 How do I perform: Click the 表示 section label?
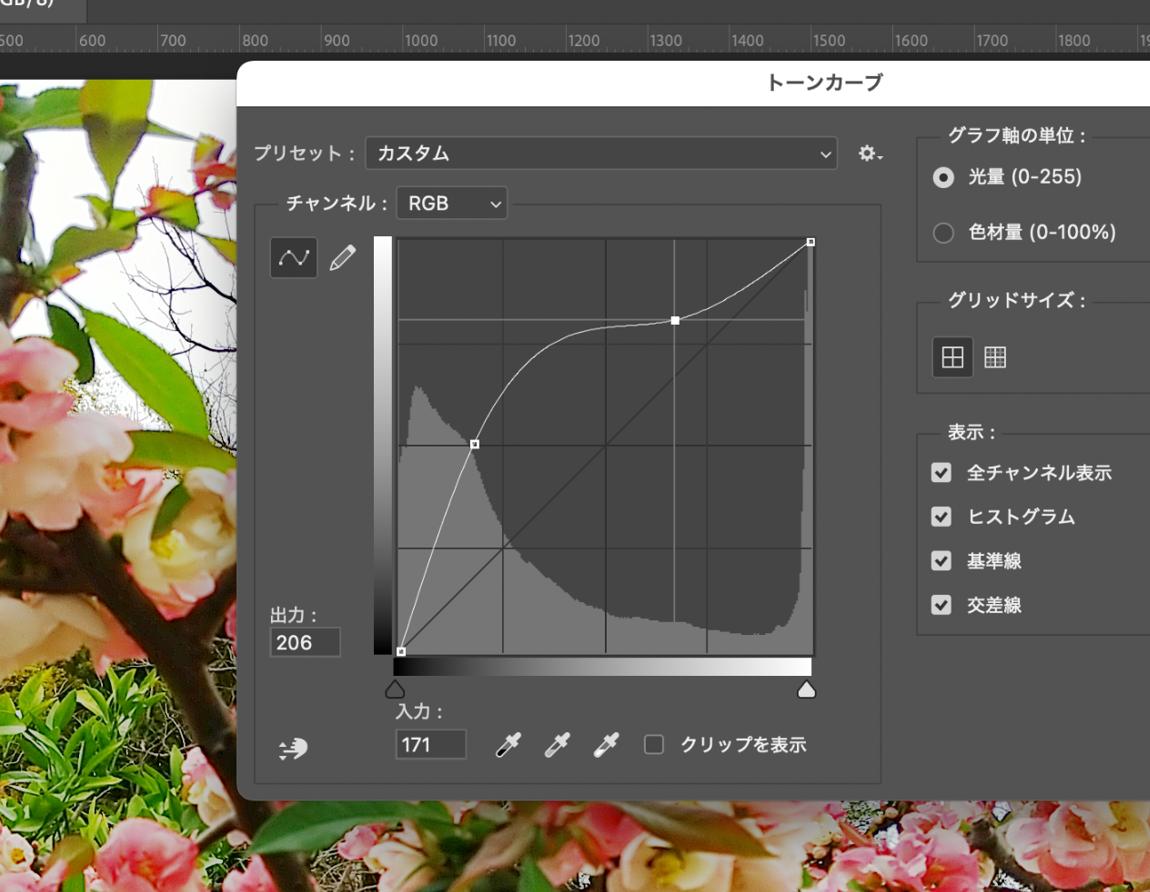click(972, 432)
